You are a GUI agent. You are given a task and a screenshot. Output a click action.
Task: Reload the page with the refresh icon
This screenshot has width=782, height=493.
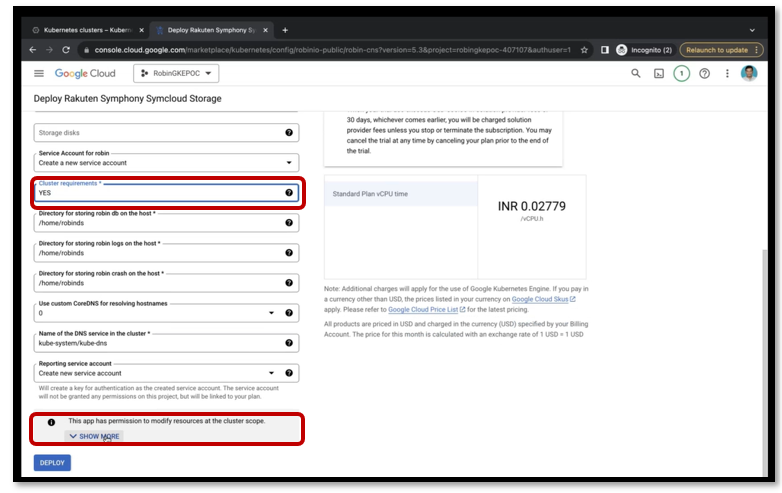pos(66,50)
